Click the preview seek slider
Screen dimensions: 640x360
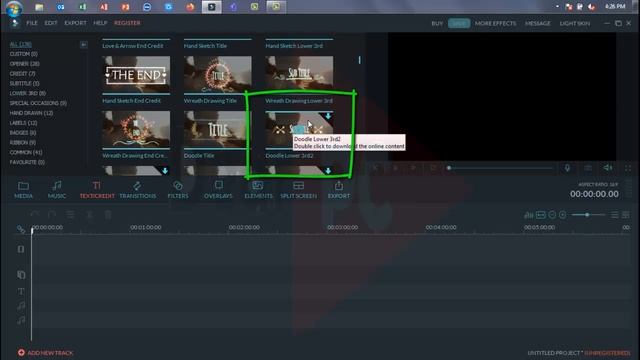(x=500, y=168)
